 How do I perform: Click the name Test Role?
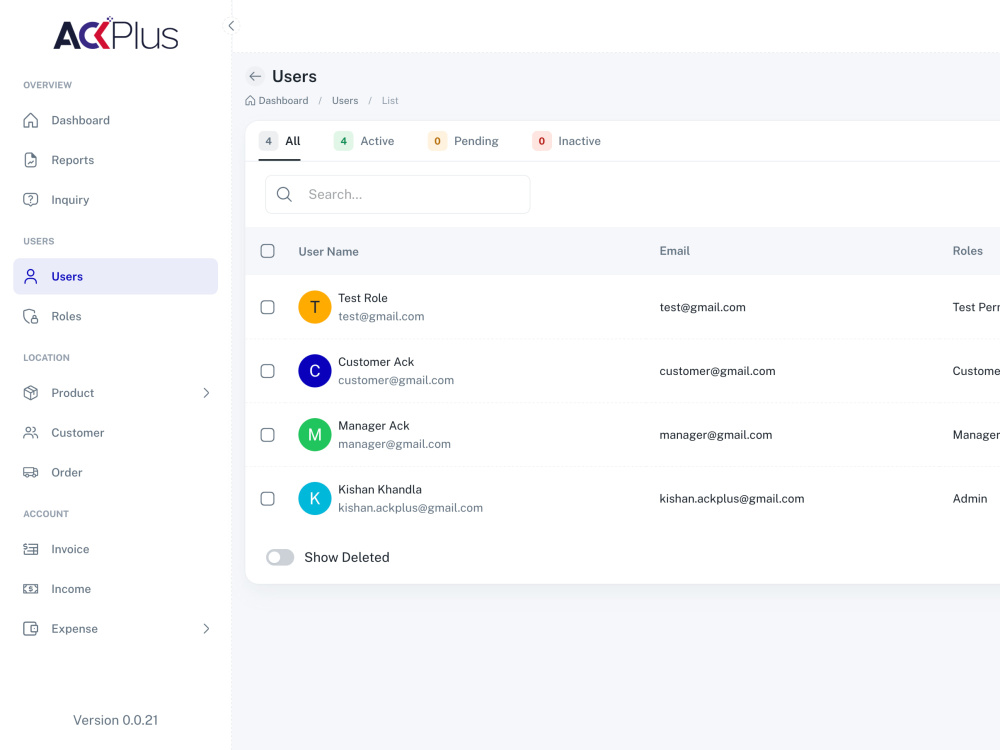pyautogui.click(x=363, y=298)
